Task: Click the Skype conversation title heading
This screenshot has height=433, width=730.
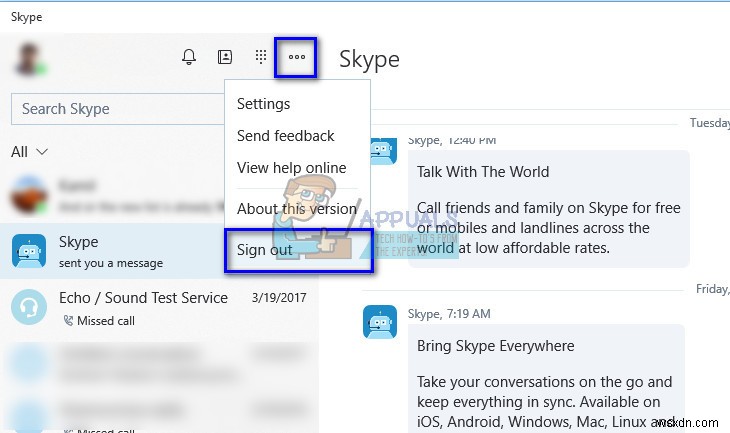Action: pyautogui.click(x=369, y=60)
